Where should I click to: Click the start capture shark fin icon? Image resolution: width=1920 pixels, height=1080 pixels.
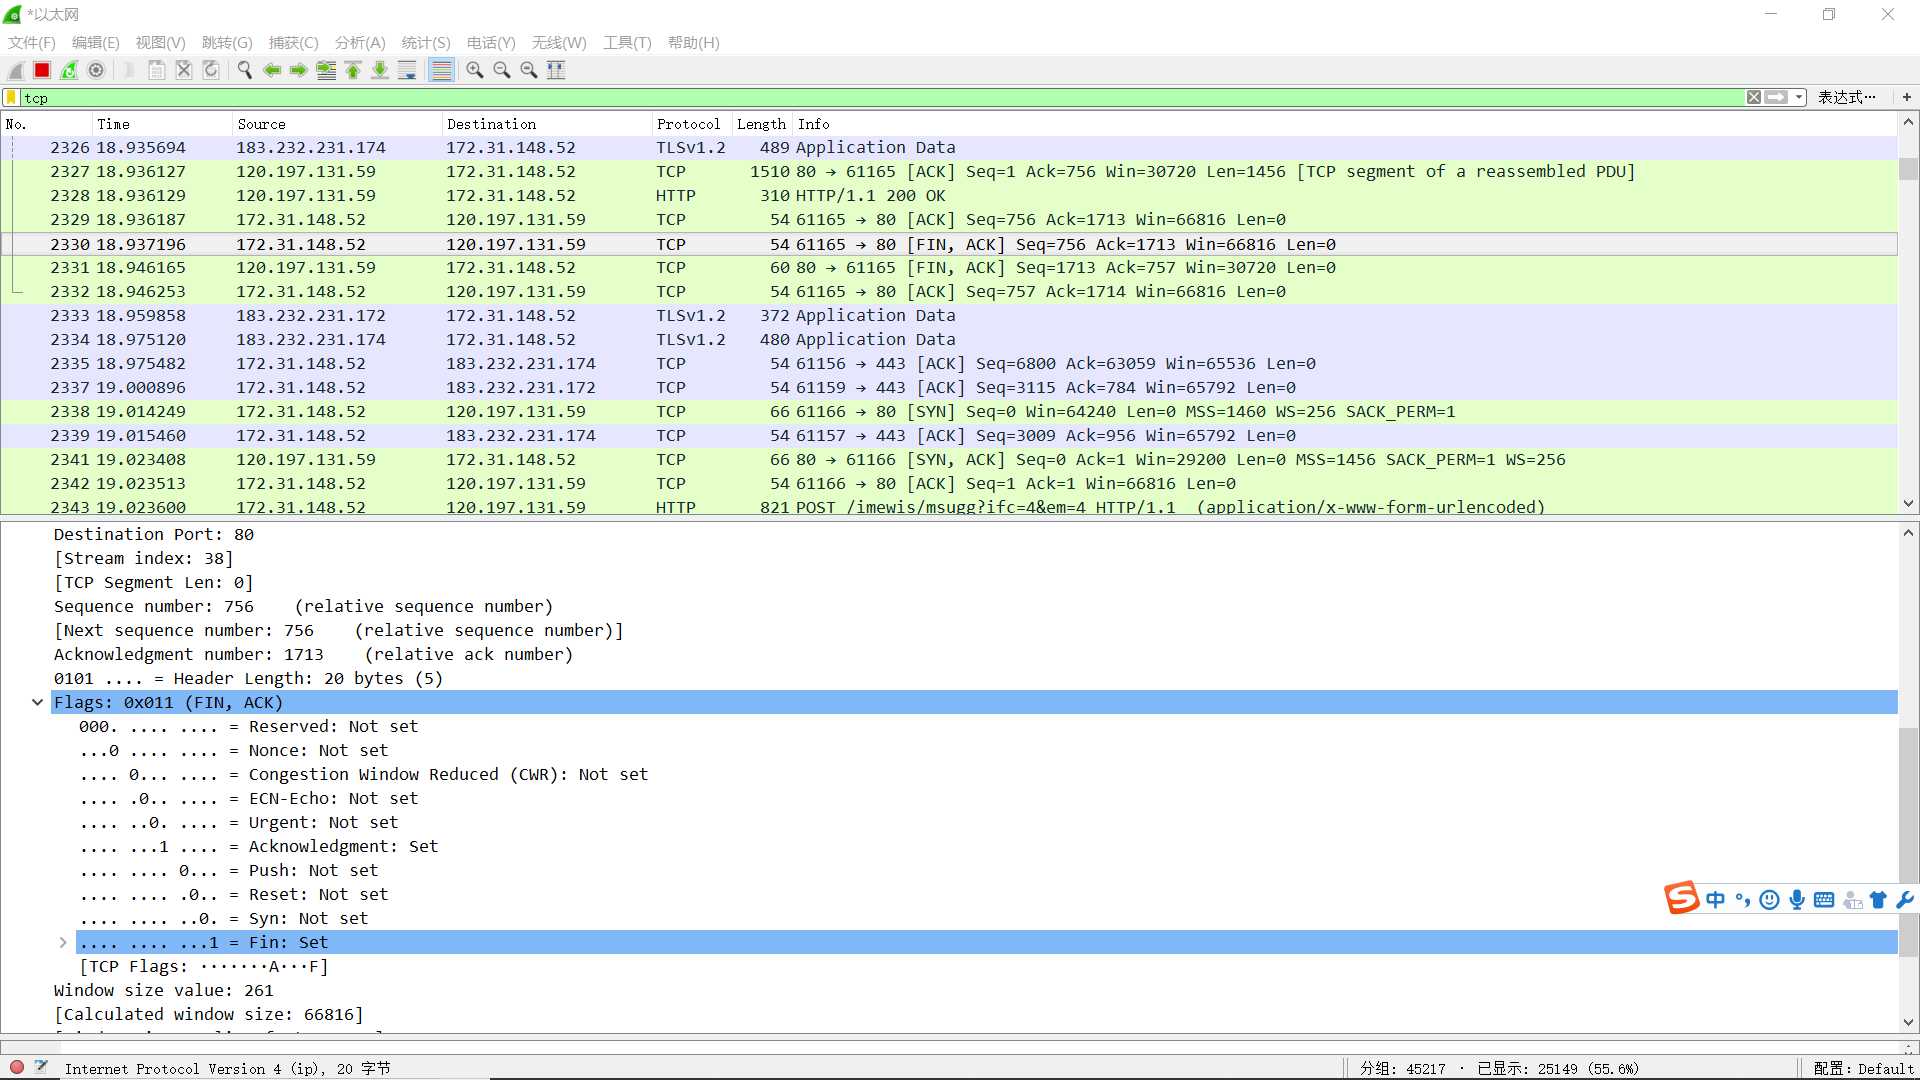click(x=16, y=70)
